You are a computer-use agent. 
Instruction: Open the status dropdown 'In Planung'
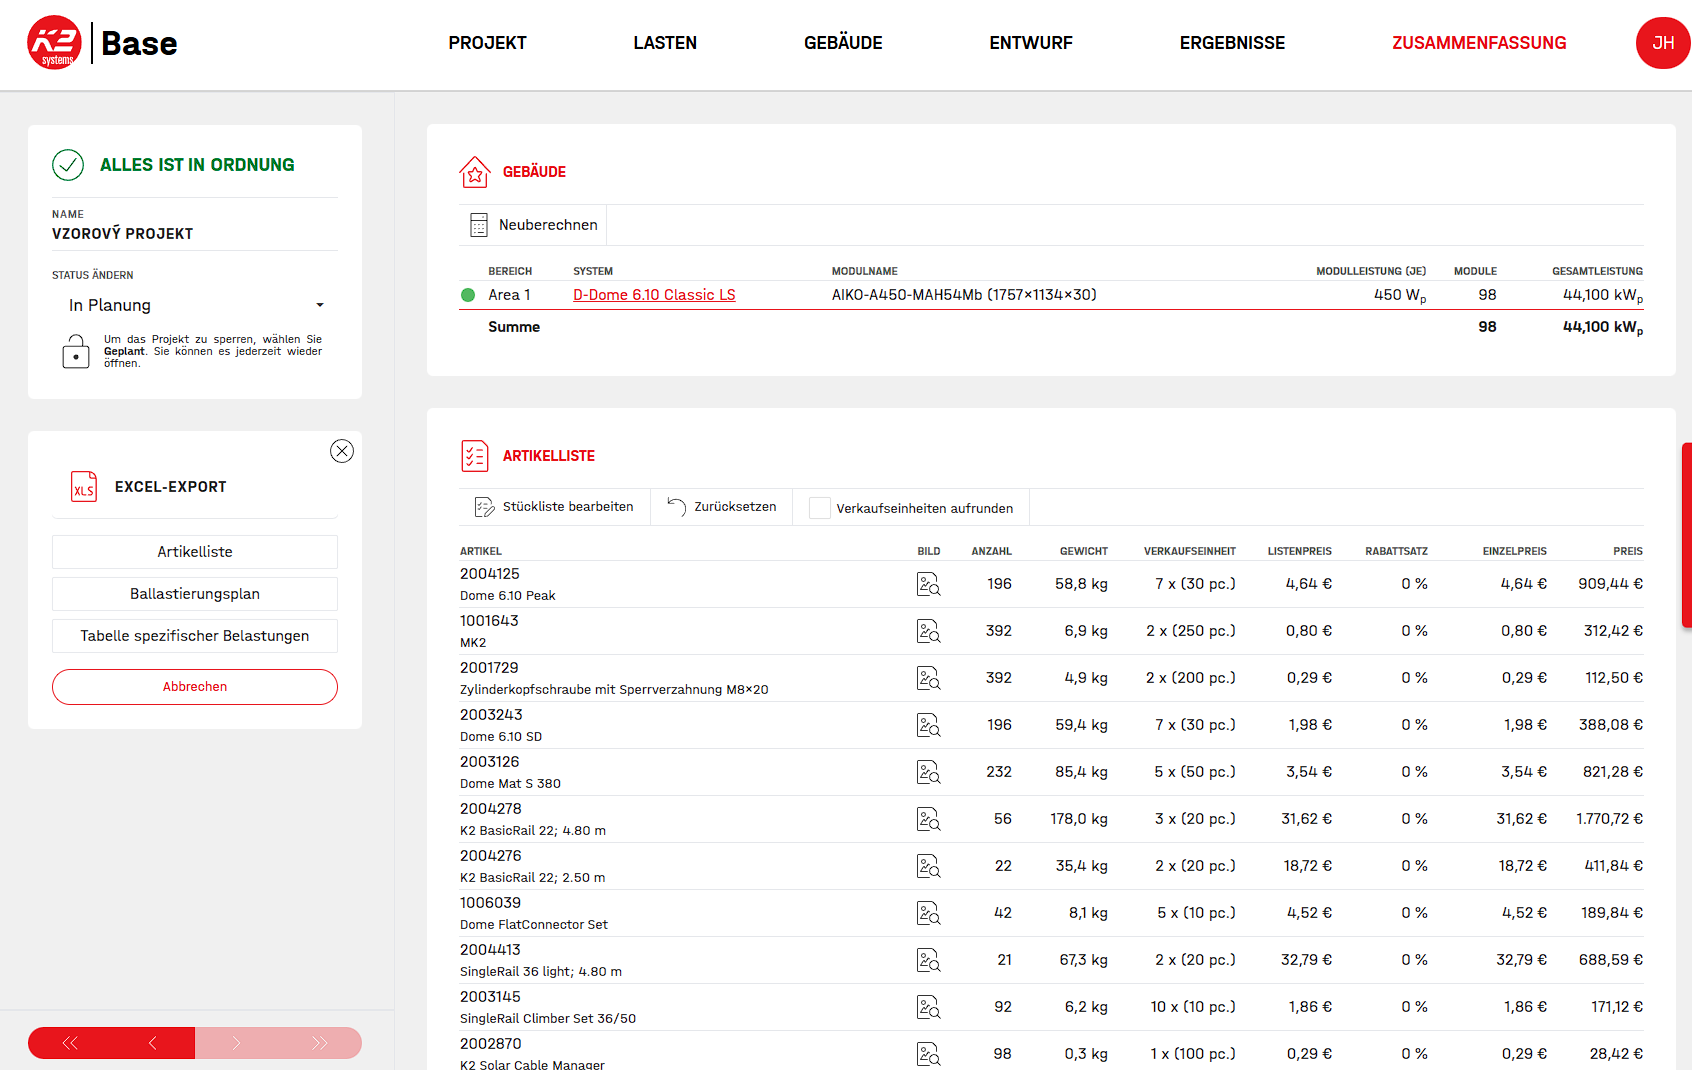point(195,305)
